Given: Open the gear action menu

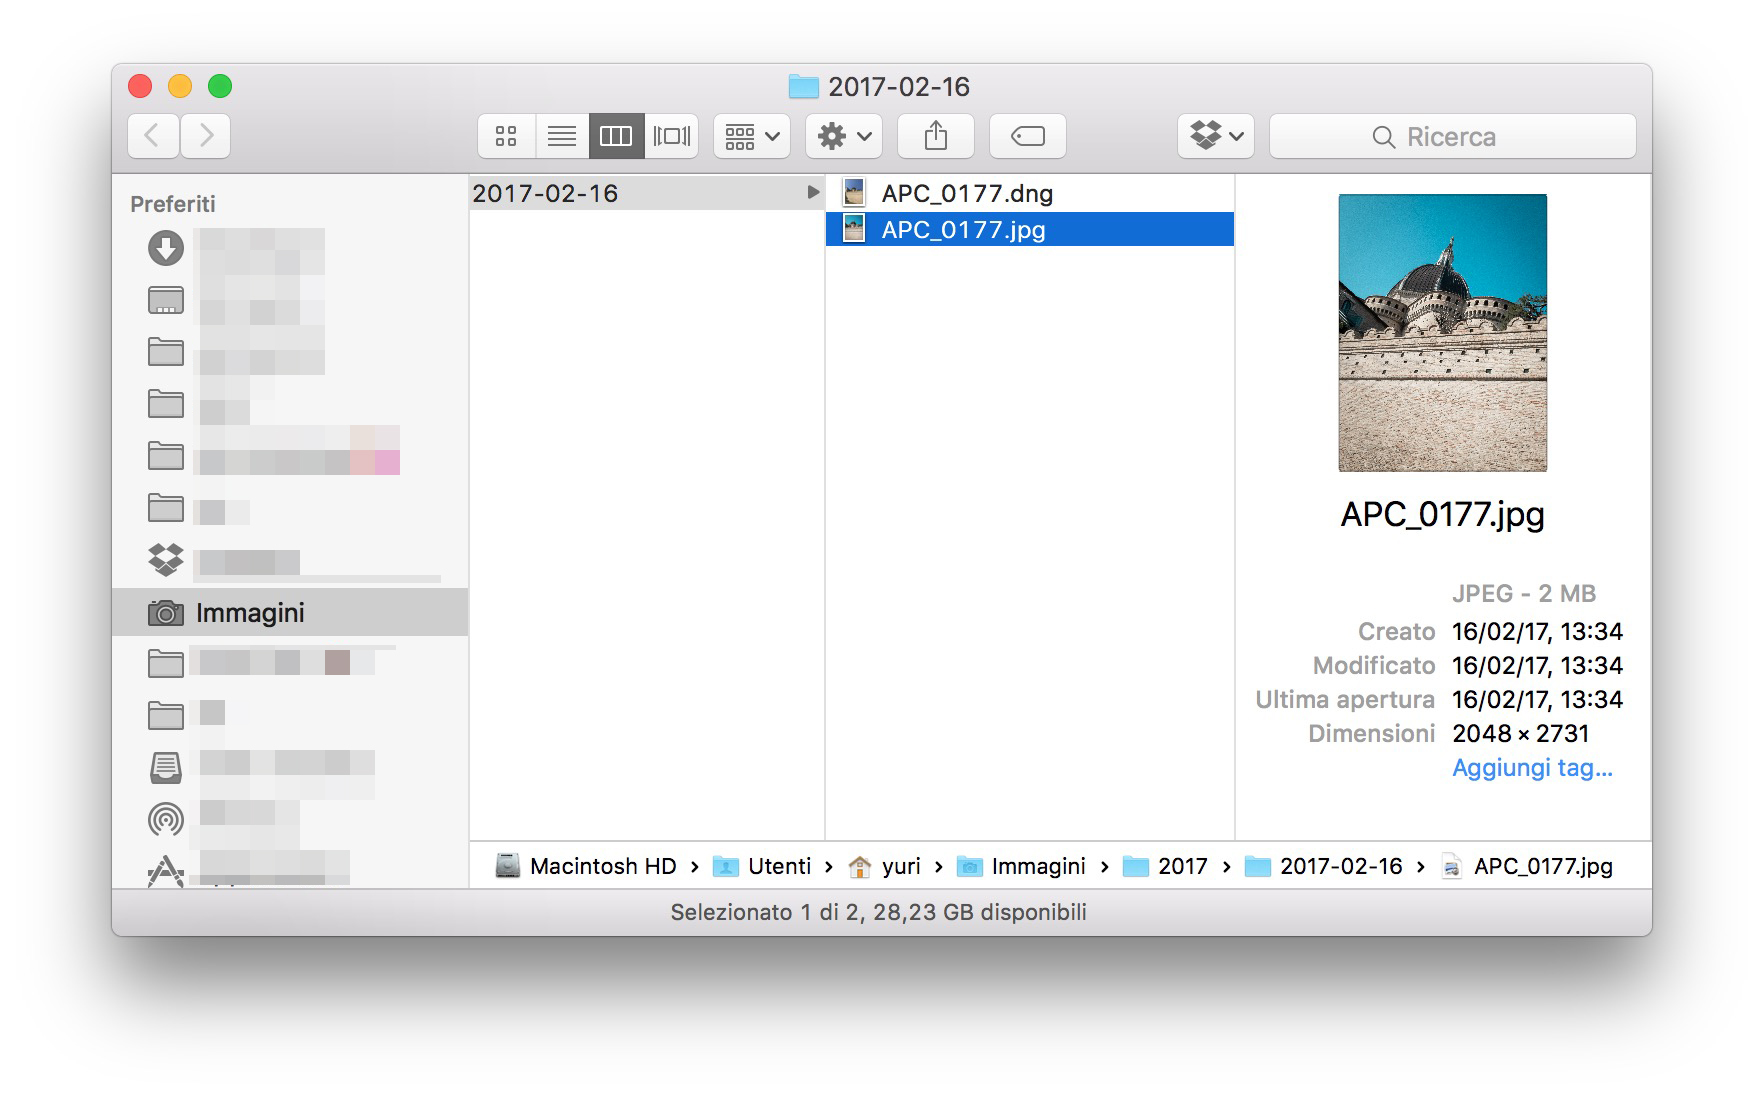Looking at the screenshot, I should point(844,136).
